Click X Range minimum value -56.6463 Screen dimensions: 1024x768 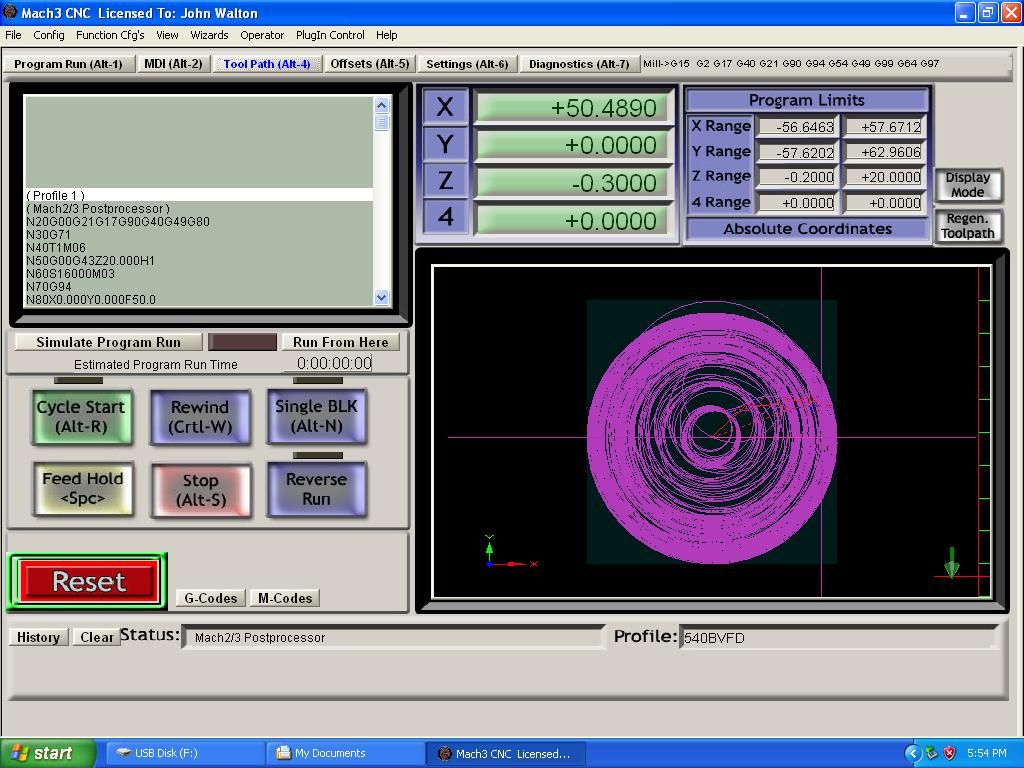796,127
